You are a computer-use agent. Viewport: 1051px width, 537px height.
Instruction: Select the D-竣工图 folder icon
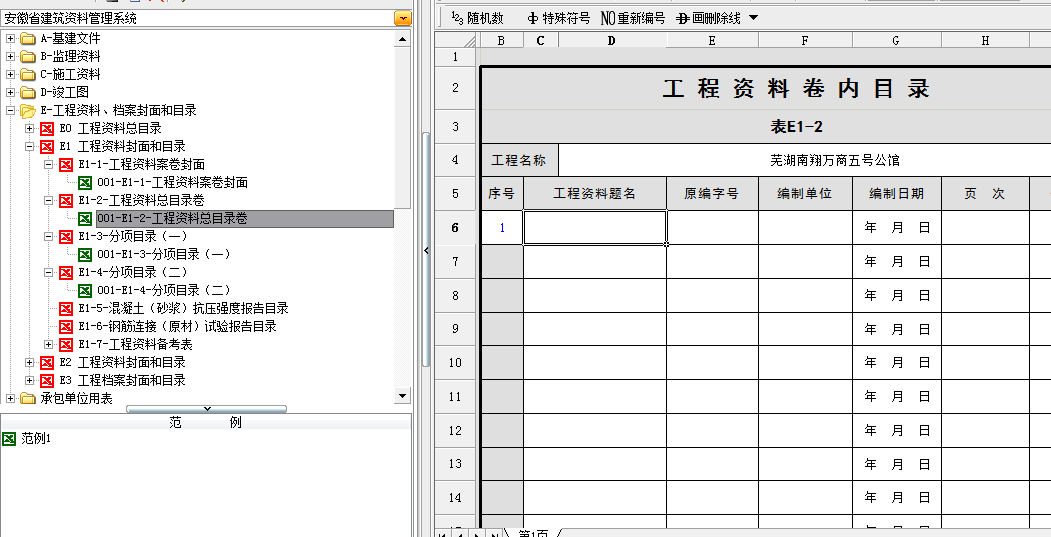(x=27, y=93)
